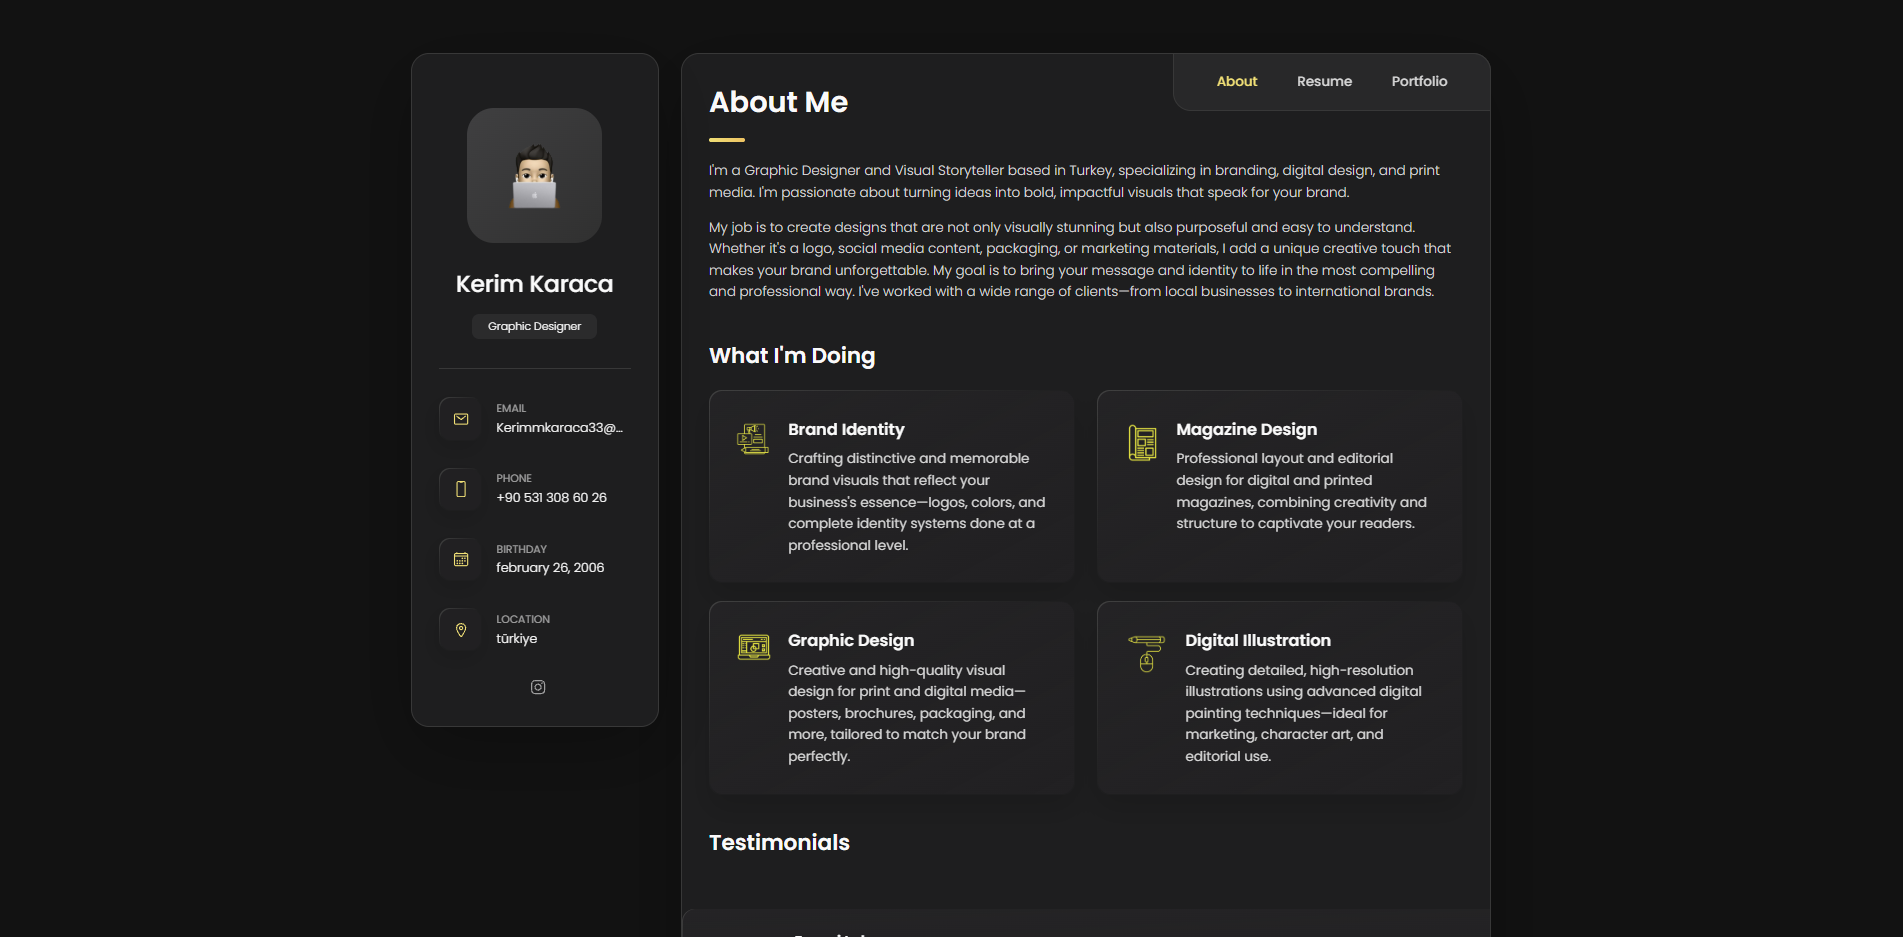Click the february 26, 2006 birthday text
The width and height of the screenshot is (1903, 937).
pyautogui.click(x=550, y=568)
